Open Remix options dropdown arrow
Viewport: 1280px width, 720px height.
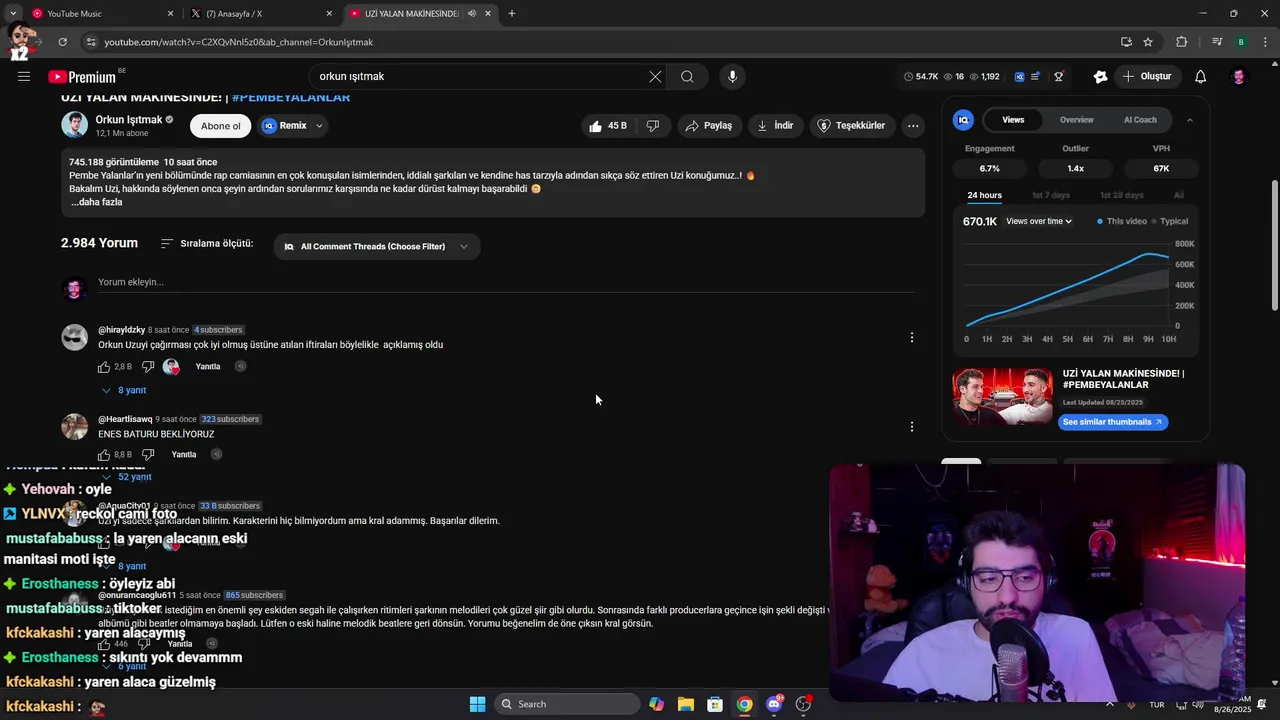tap(319, 126)
